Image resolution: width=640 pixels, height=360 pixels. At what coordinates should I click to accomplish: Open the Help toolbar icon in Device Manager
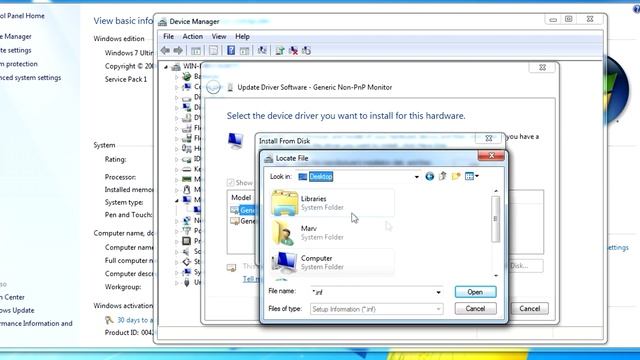click(231, 51)
